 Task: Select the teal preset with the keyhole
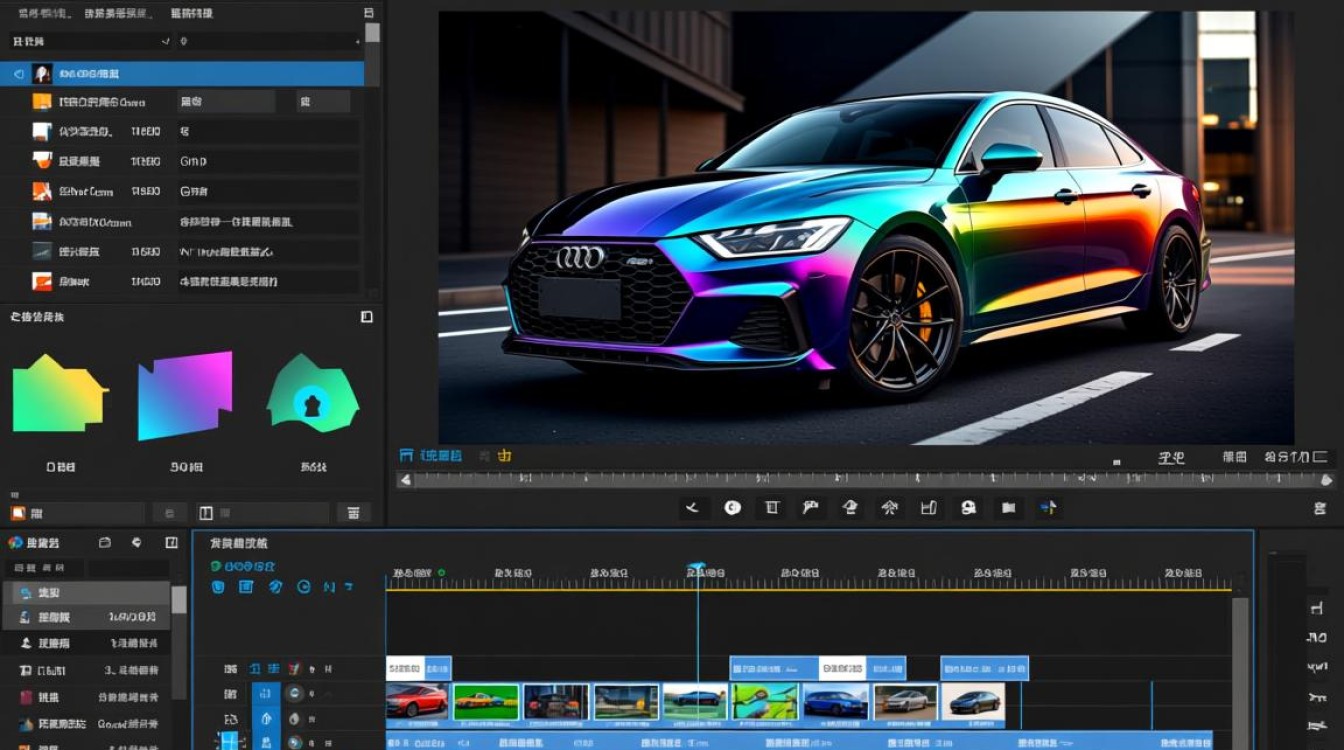pyautogui.click(x=312, y=395)
